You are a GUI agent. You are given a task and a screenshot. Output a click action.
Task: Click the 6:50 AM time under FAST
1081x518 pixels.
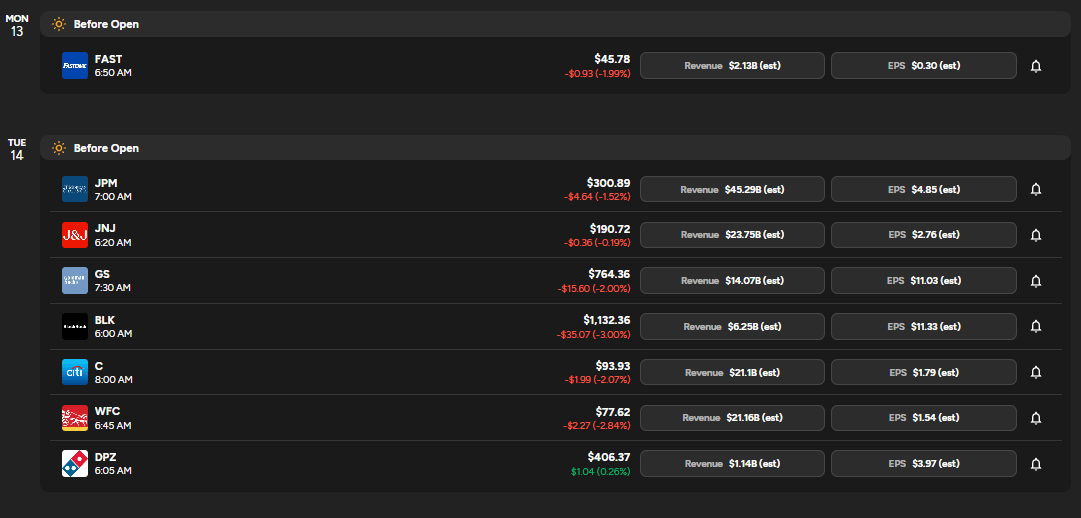113,73
